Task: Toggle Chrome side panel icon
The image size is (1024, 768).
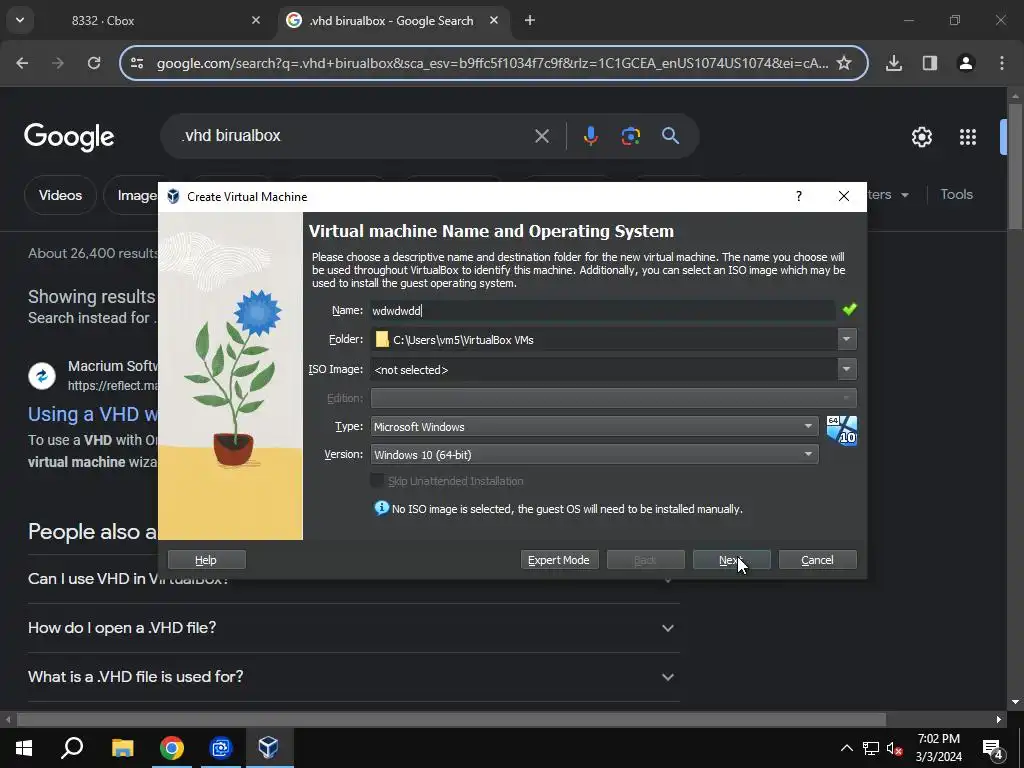Action: 930,63
